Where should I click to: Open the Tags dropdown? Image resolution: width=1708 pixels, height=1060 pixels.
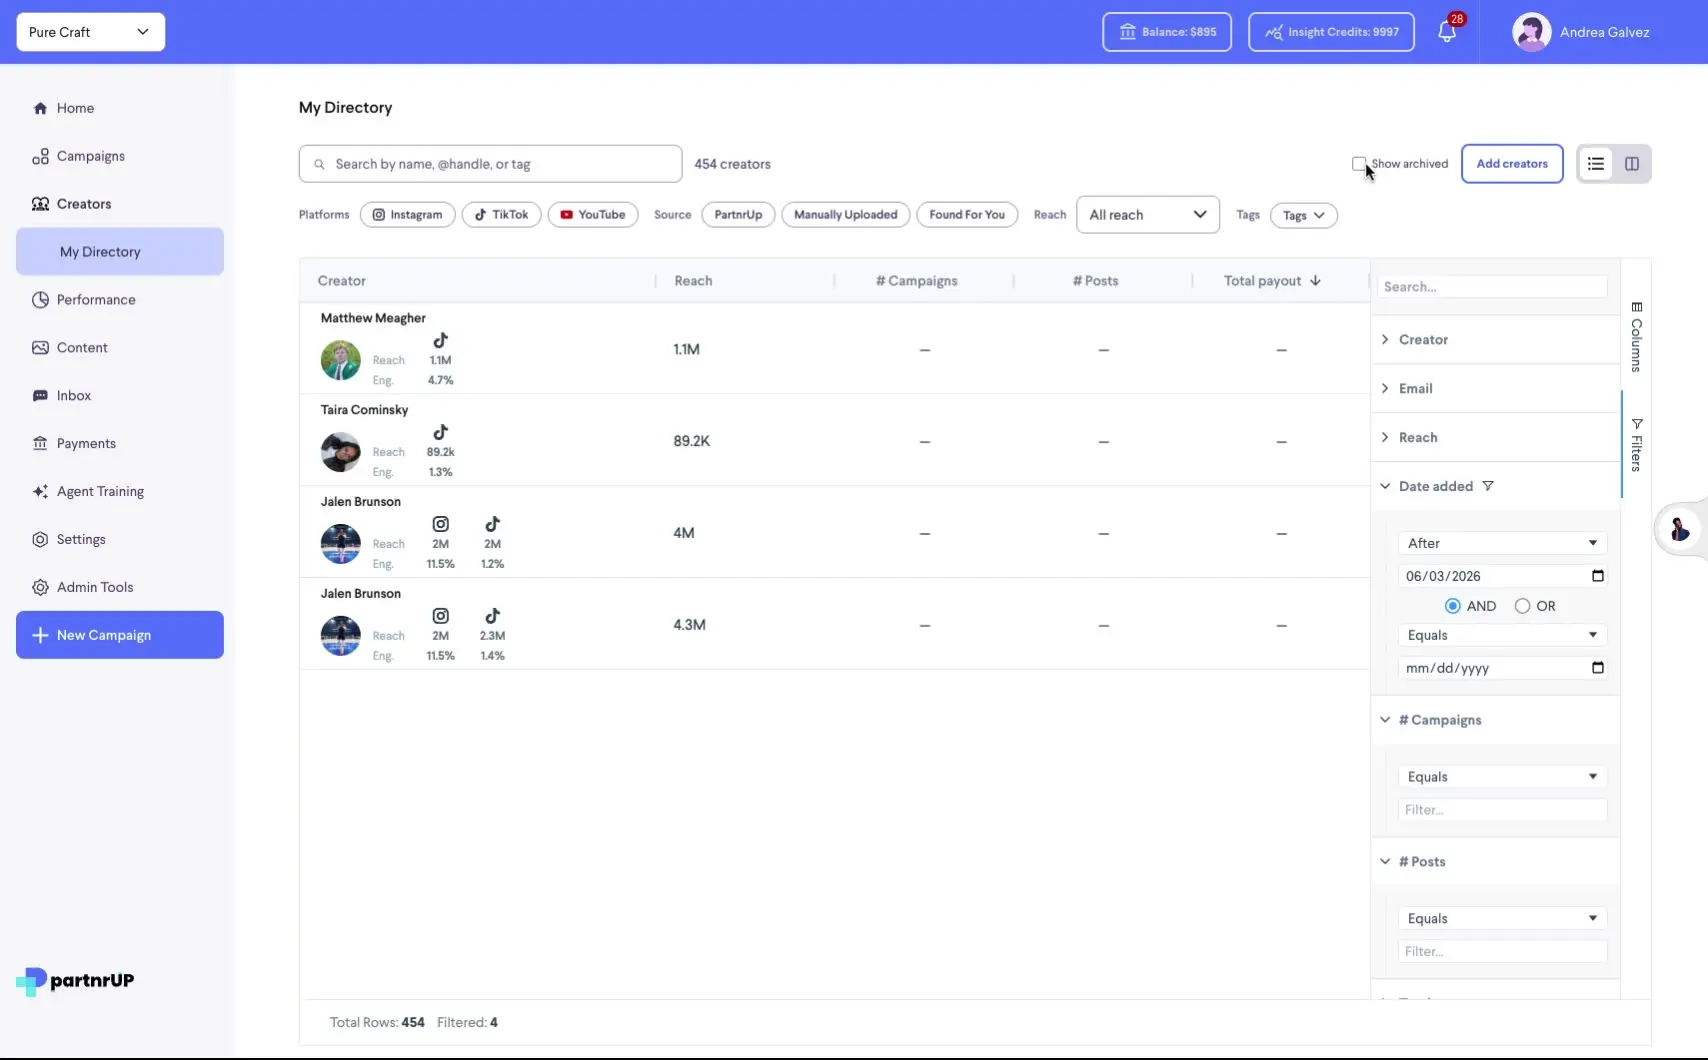1304,215
